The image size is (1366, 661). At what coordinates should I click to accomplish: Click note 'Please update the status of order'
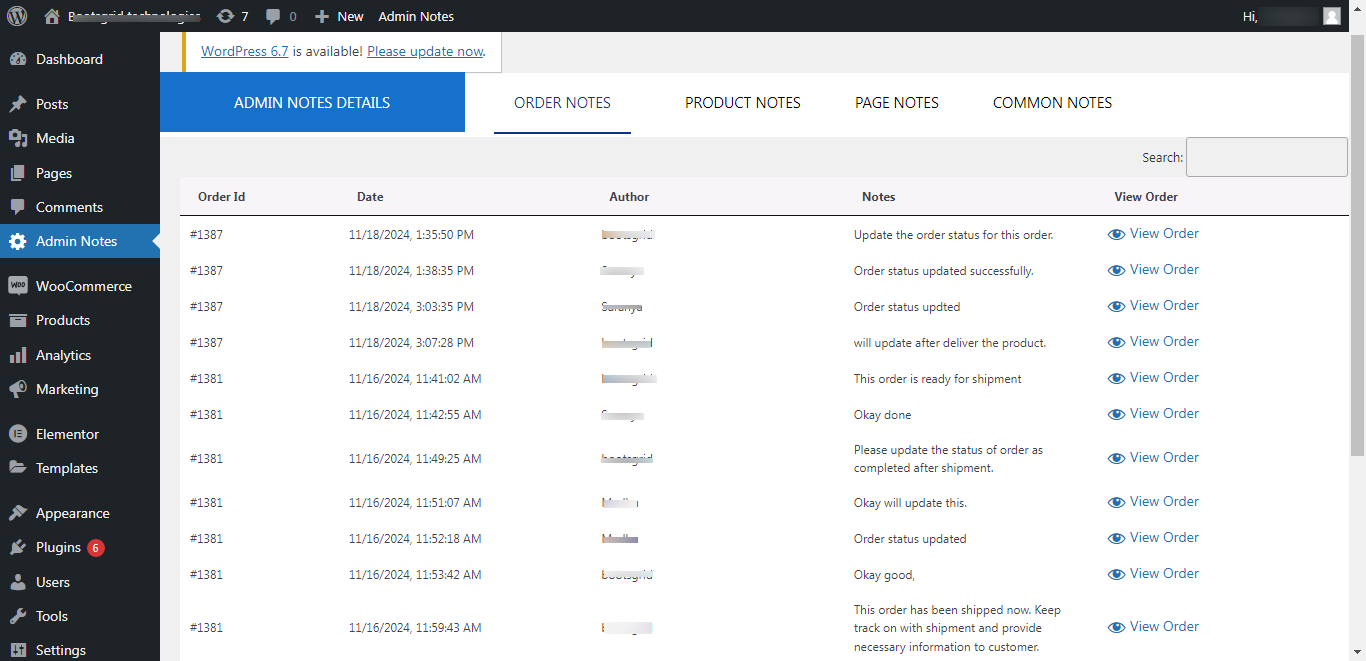click(948, 459)
